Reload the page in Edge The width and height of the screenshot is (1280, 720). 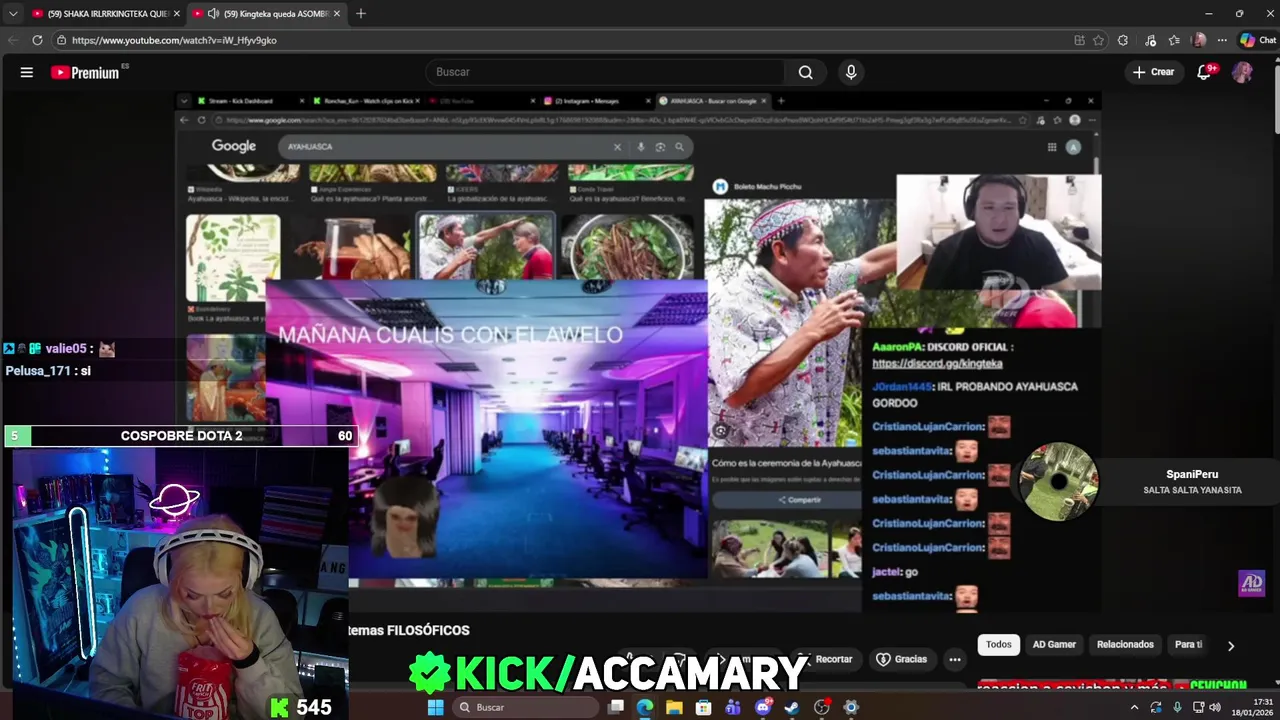37,40
